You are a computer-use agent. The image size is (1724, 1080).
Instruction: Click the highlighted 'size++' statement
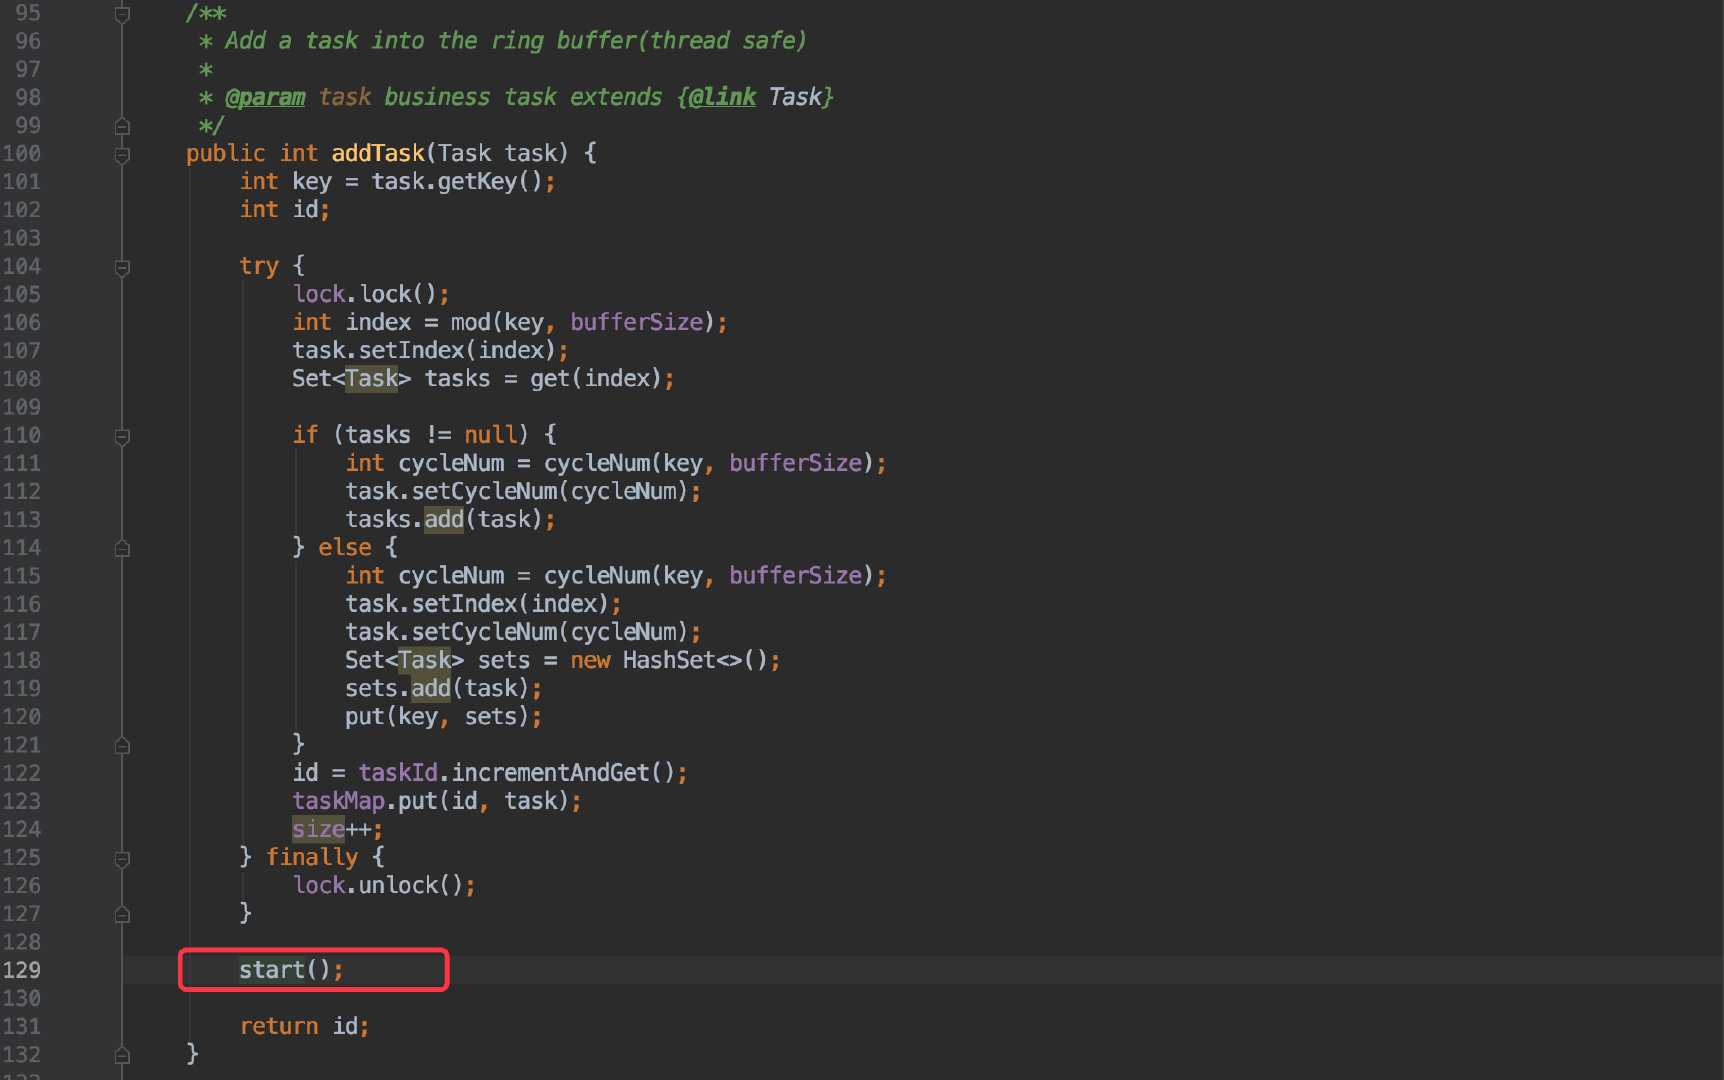pyautogui.click(x=337, y=829)
